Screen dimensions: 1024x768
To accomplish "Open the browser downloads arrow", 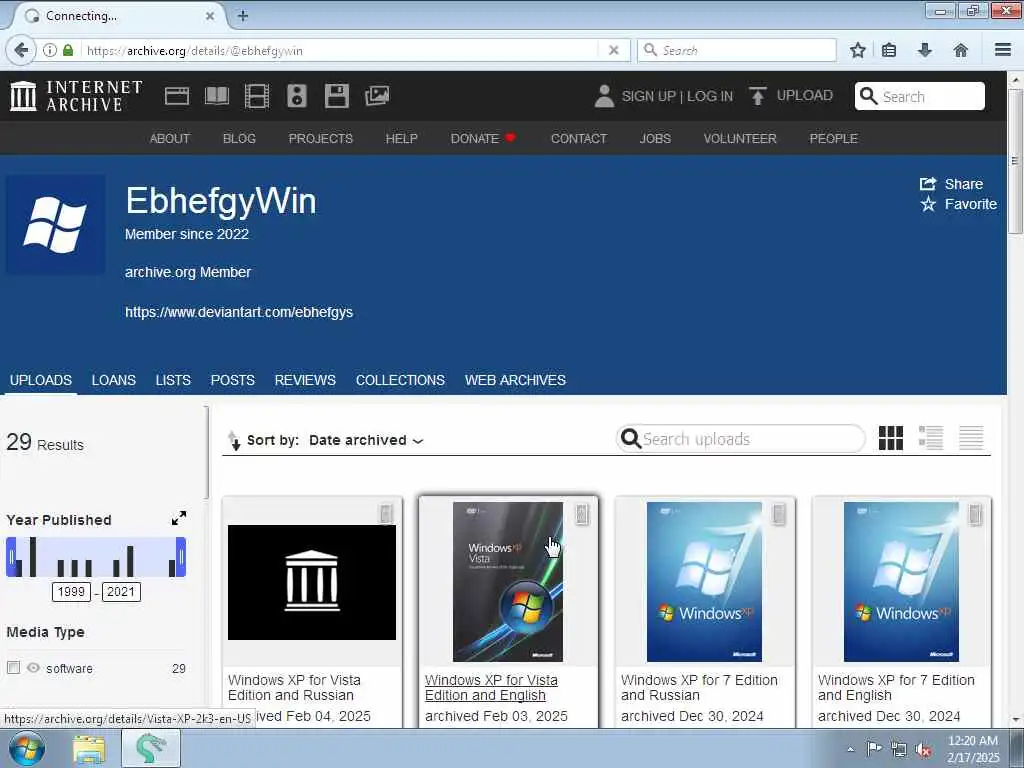I will (925, 50).
